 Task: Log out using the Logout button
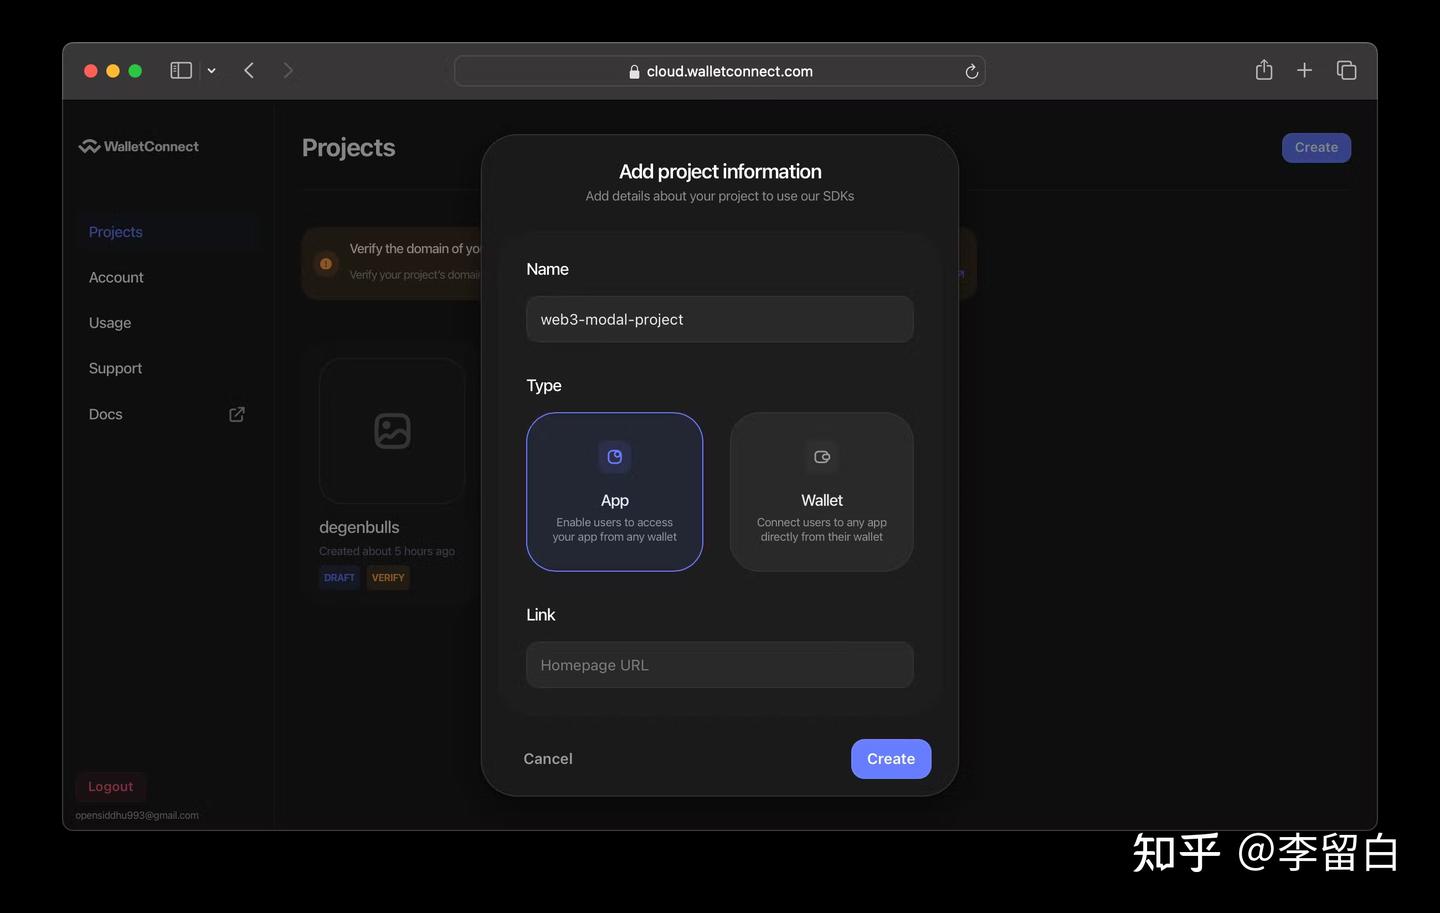[111, 786]
